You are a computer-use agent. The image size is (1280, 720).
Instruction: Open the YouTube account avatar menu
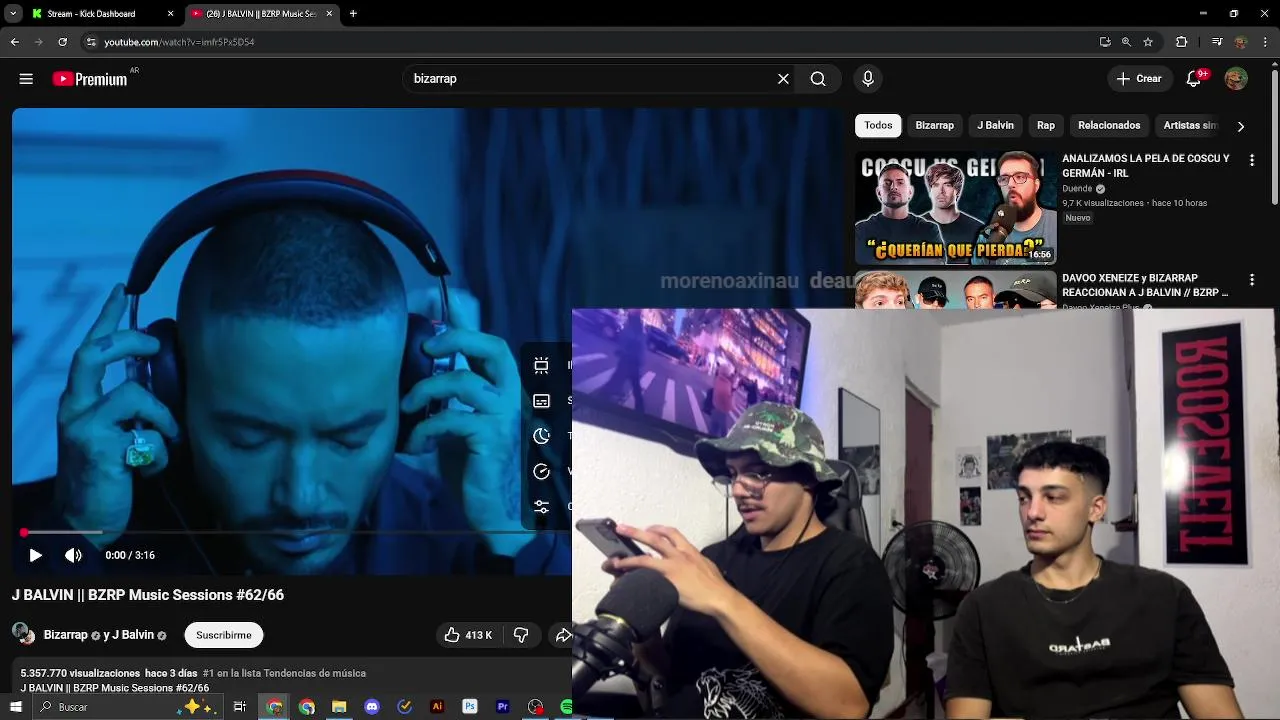1236,79
